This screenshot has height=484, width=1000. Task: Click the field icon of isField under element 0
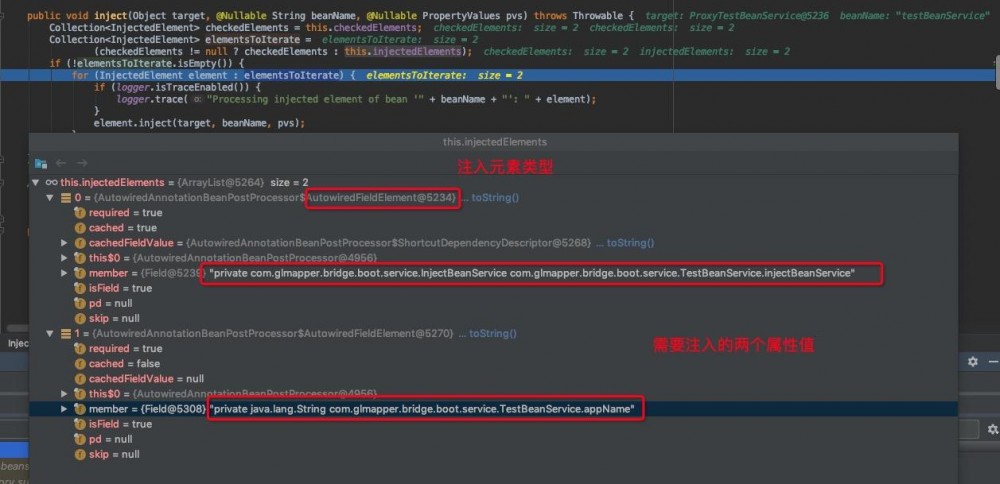80,288
